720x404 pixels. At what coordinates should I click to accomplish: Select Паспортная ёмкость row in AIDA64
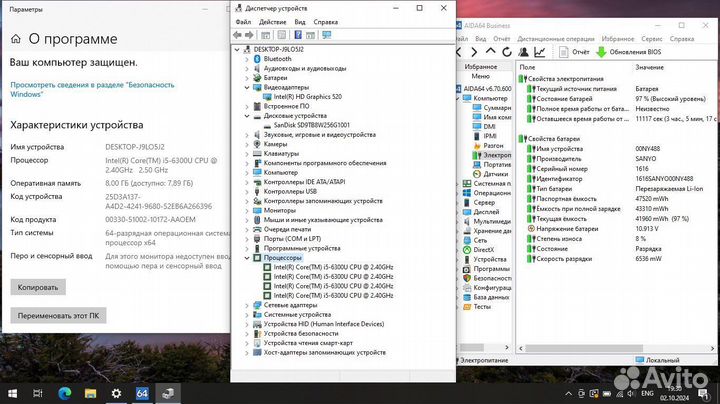click(x=617, y=199)
